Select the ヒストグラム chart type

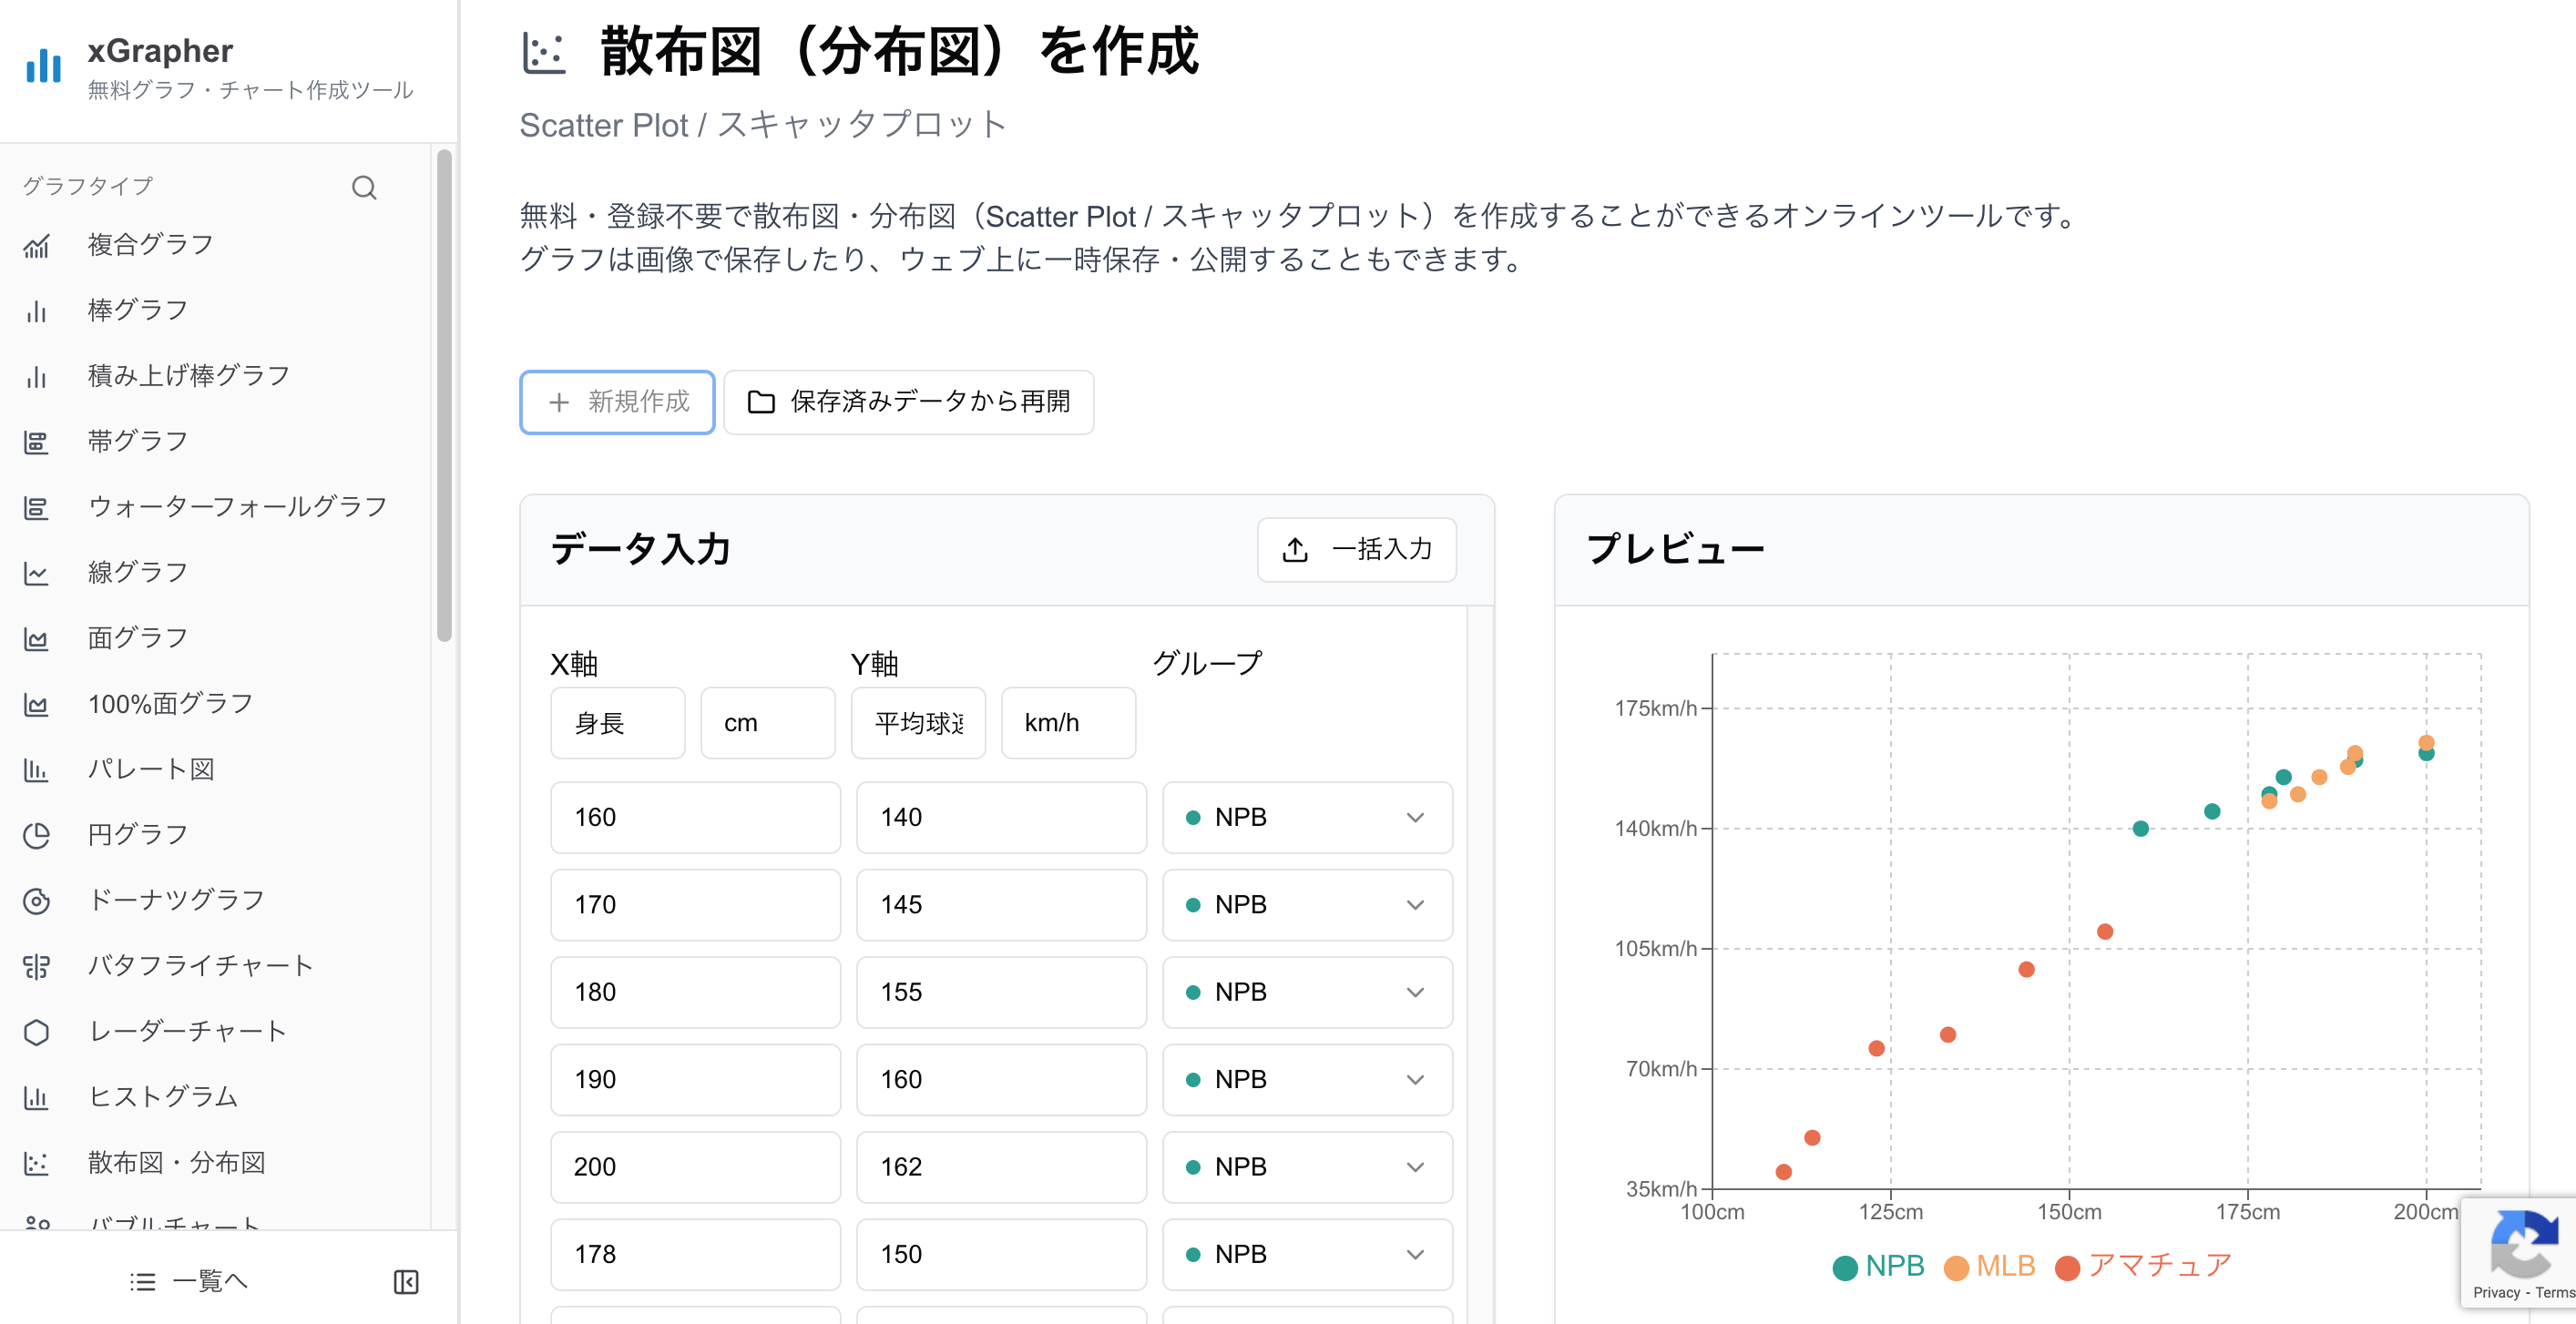tap(162, 1096)
